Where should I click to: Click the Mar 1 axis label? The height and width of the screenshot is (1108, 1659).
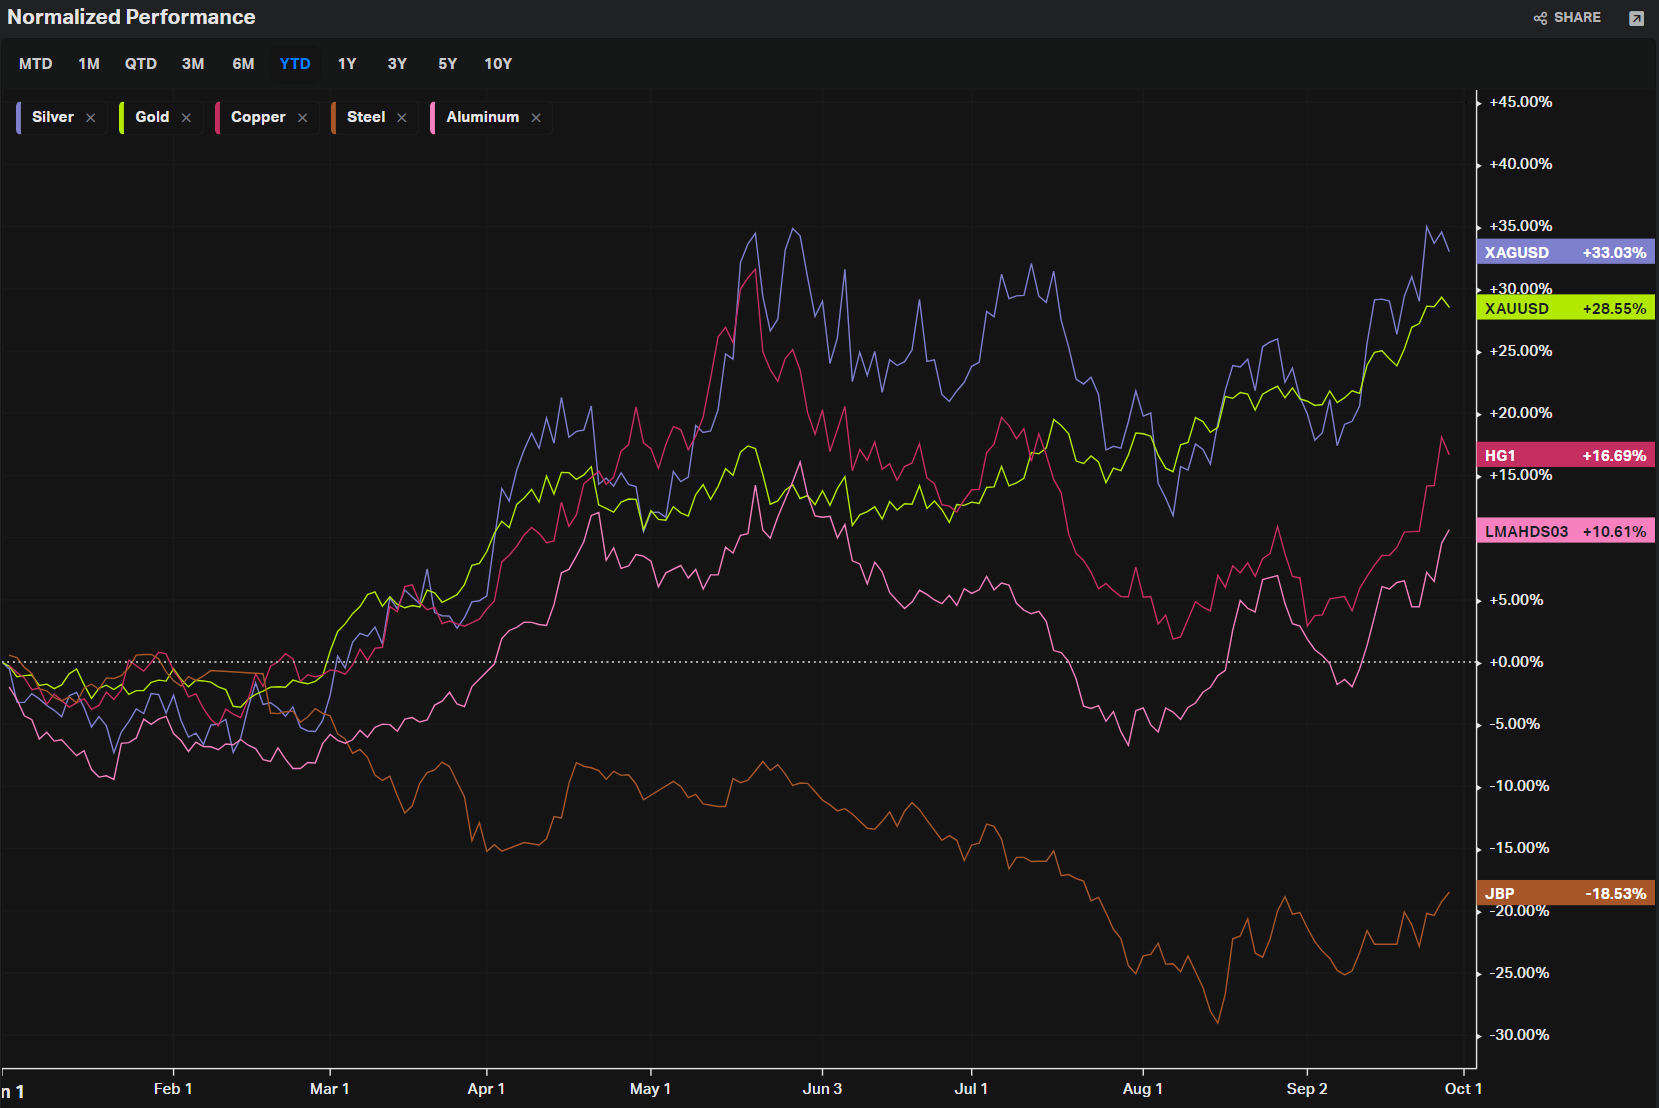[330, 1089]
